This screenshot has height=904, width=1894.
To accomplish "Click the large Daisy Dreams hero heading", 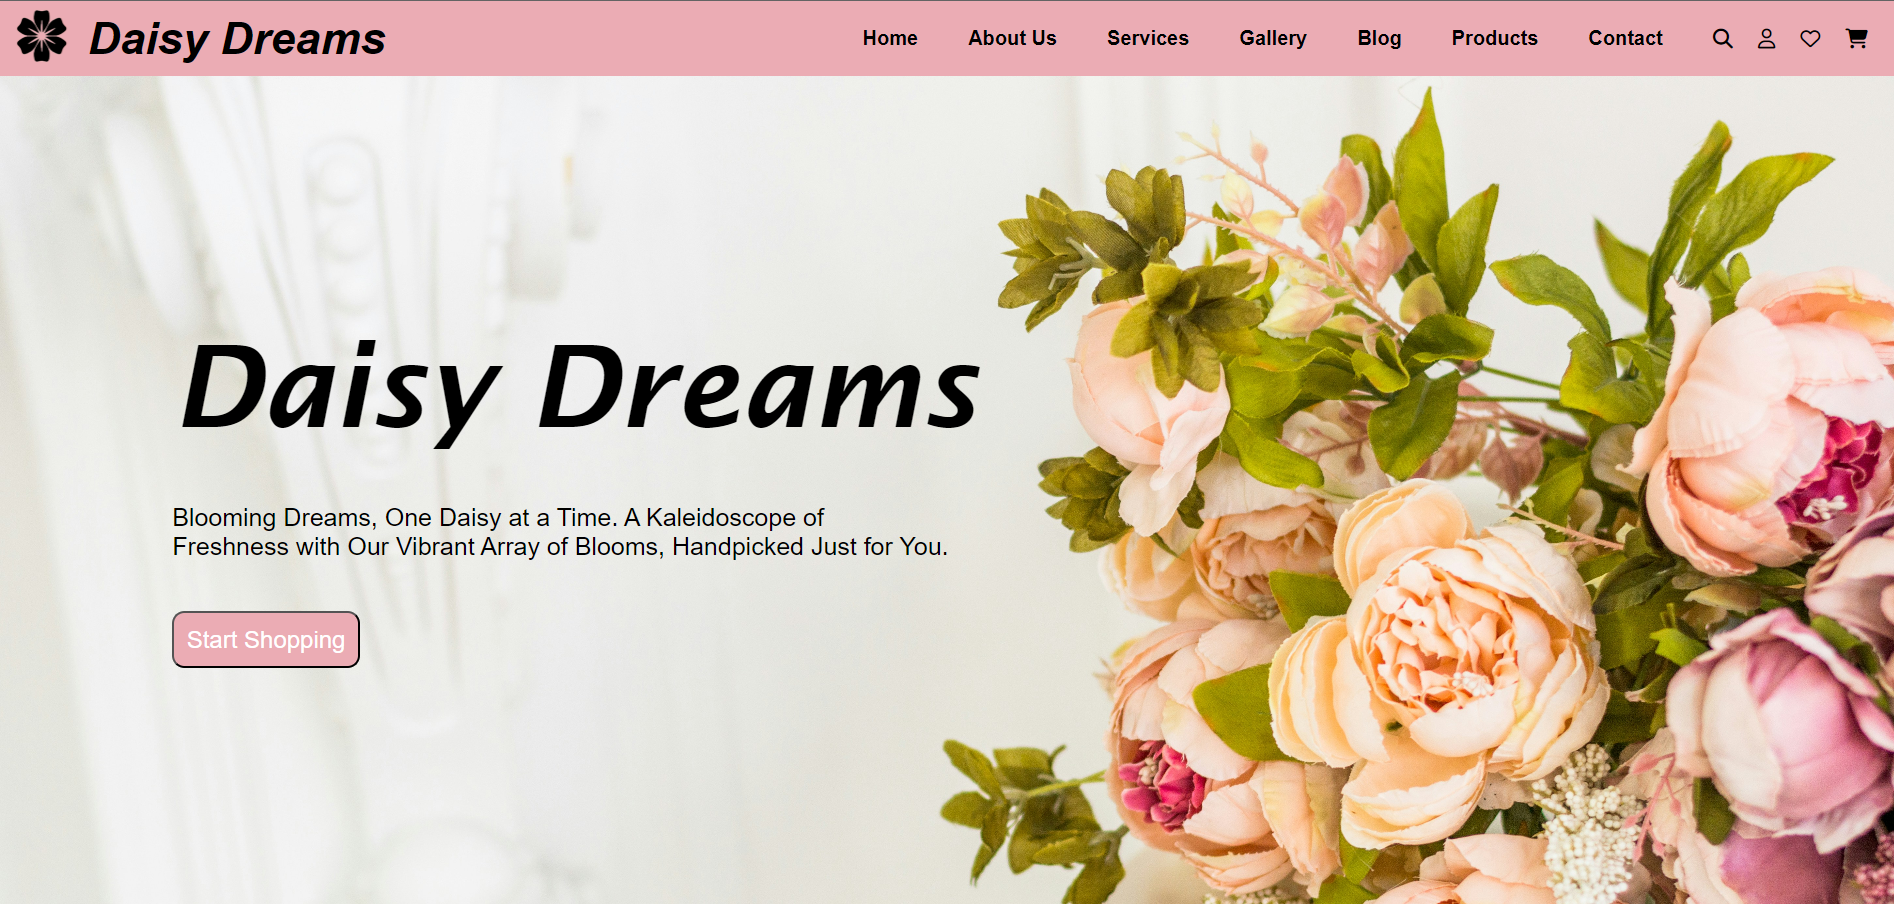I will click(x=580, y=390).
